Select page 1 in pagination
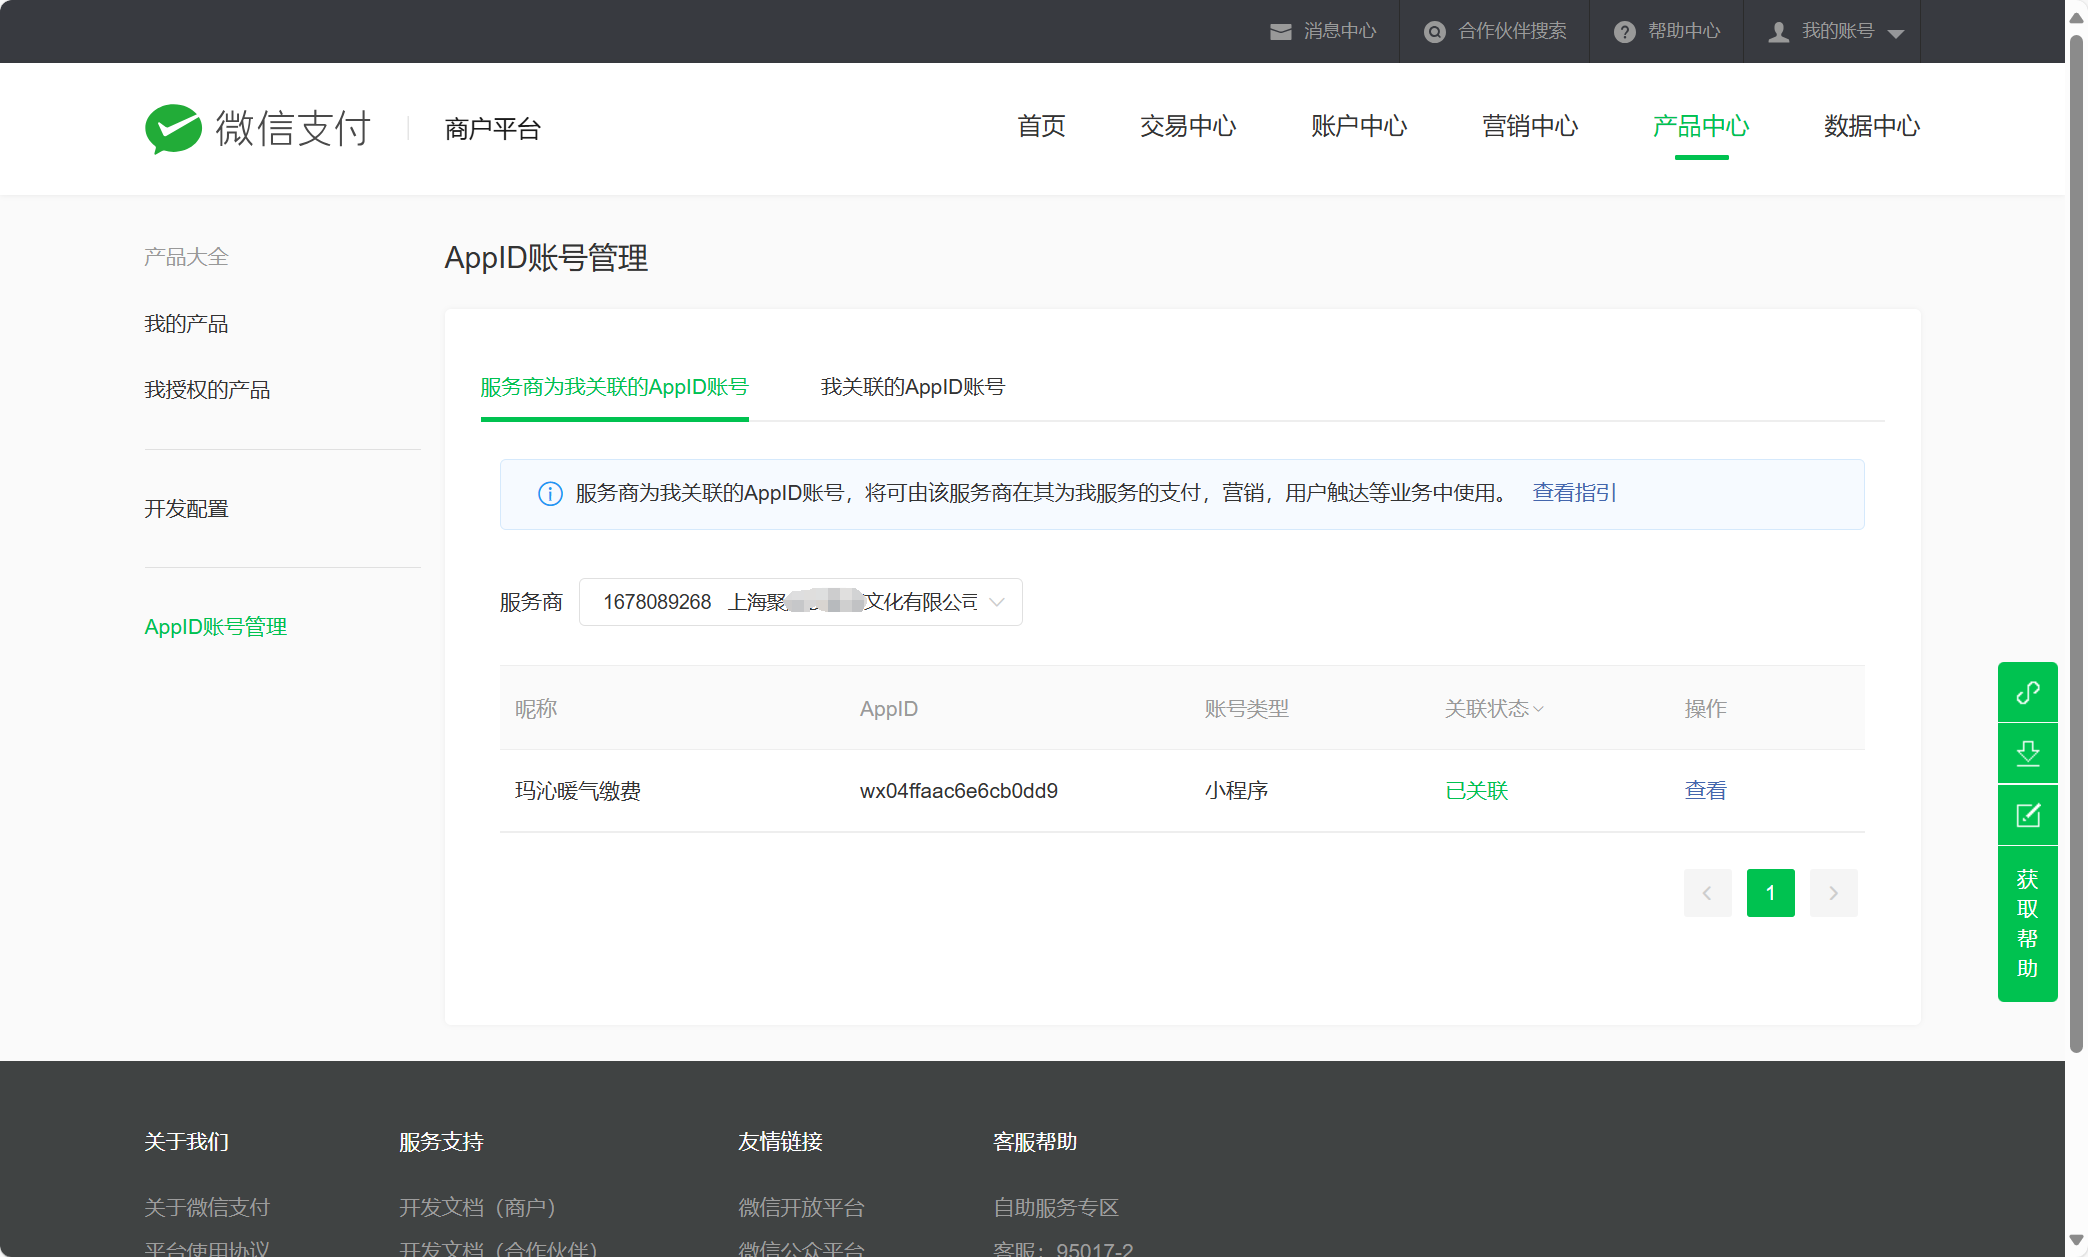Screen dimensions: 2088x1257 point(1770,893)
